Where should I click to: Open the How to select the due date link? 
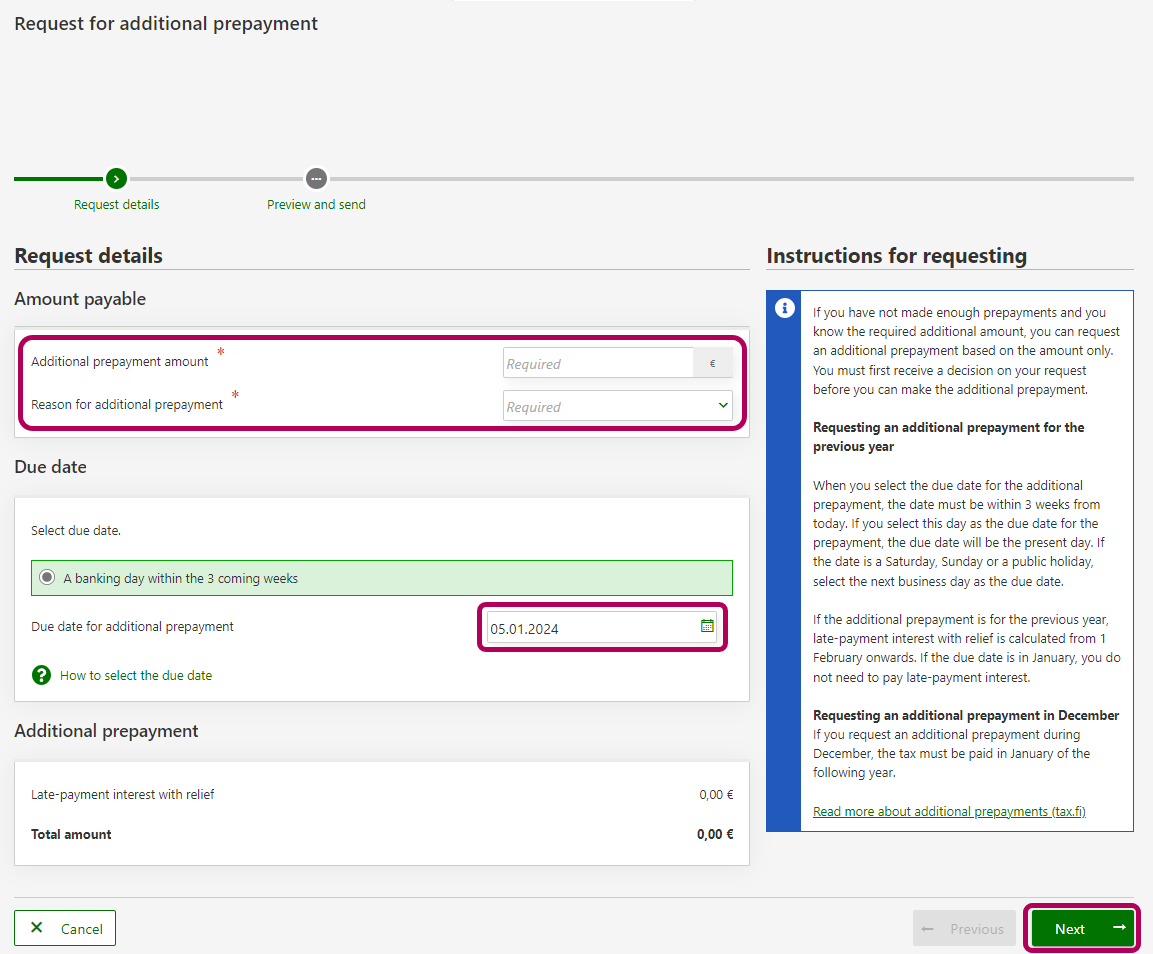pyautogui.click(x=136, y=675)
